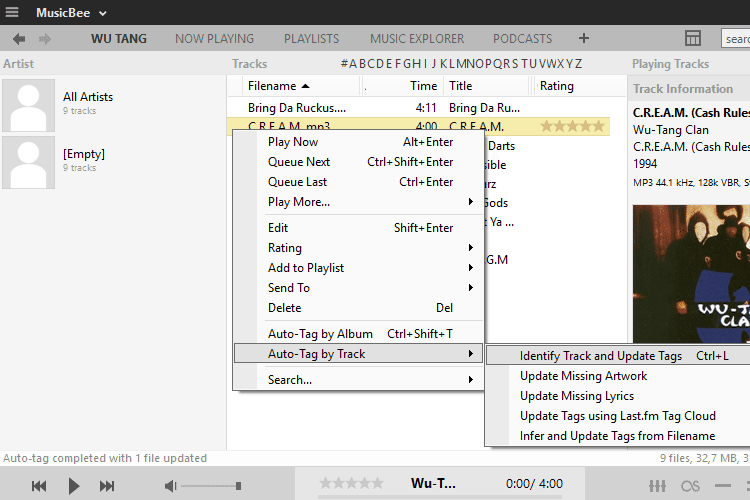
Task: Click the Playing Tracks panel header
Action: pos(670,64)
